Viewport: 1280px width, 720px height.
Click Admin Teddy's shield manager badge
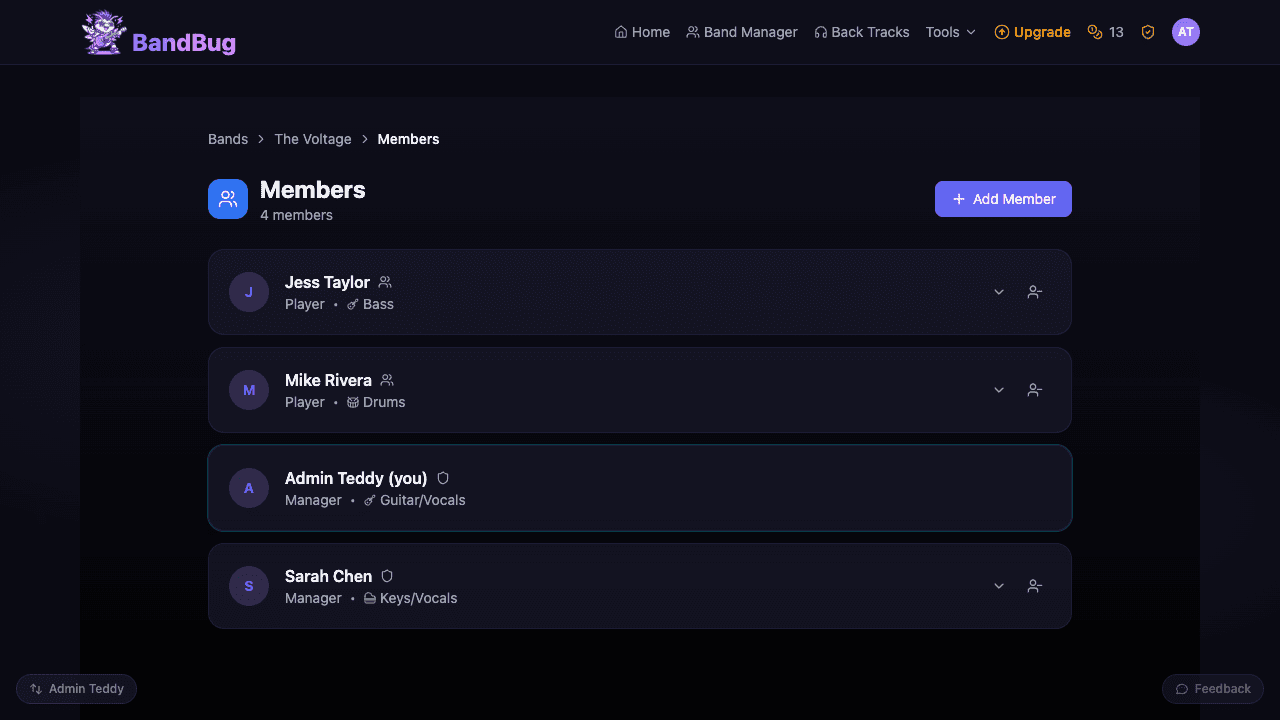point(442,477)
